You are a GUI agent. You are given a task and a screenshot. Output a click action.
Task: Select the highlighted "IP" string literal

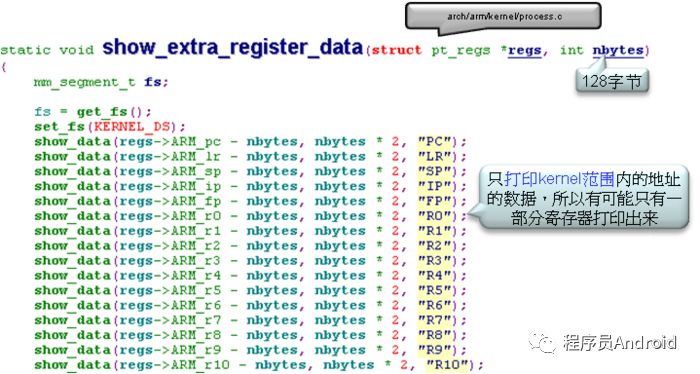435,187
